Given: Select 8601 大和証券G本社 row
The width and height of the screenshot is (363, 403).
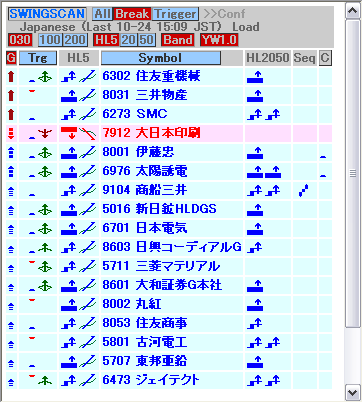Looking at the screenshot, I should click(169, 285).
